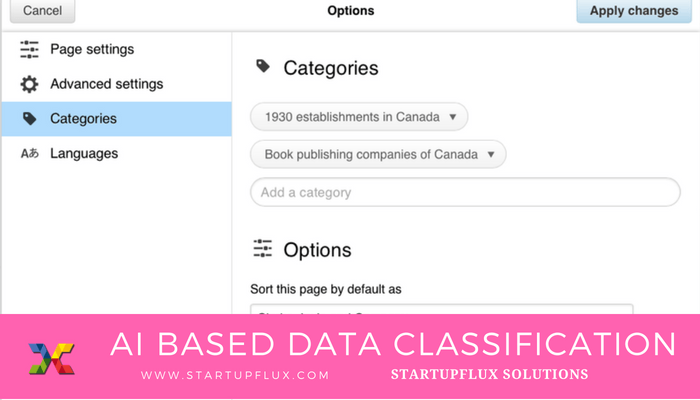The width and height of the screenshot is (700, 400).
Task: Click the Advanced settings gear icon
Action: tap(29, 84)
